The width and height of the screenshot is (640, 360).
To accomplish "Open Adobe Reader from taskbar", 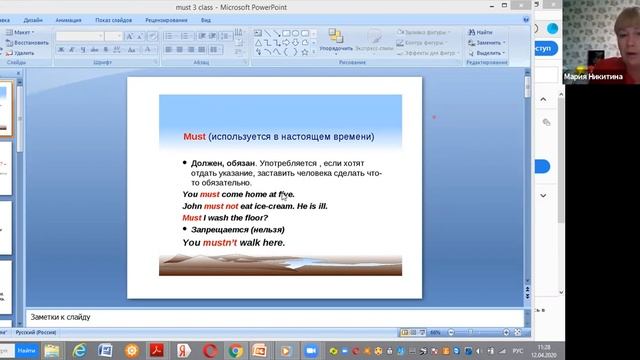I will click(x=157, y=351).
